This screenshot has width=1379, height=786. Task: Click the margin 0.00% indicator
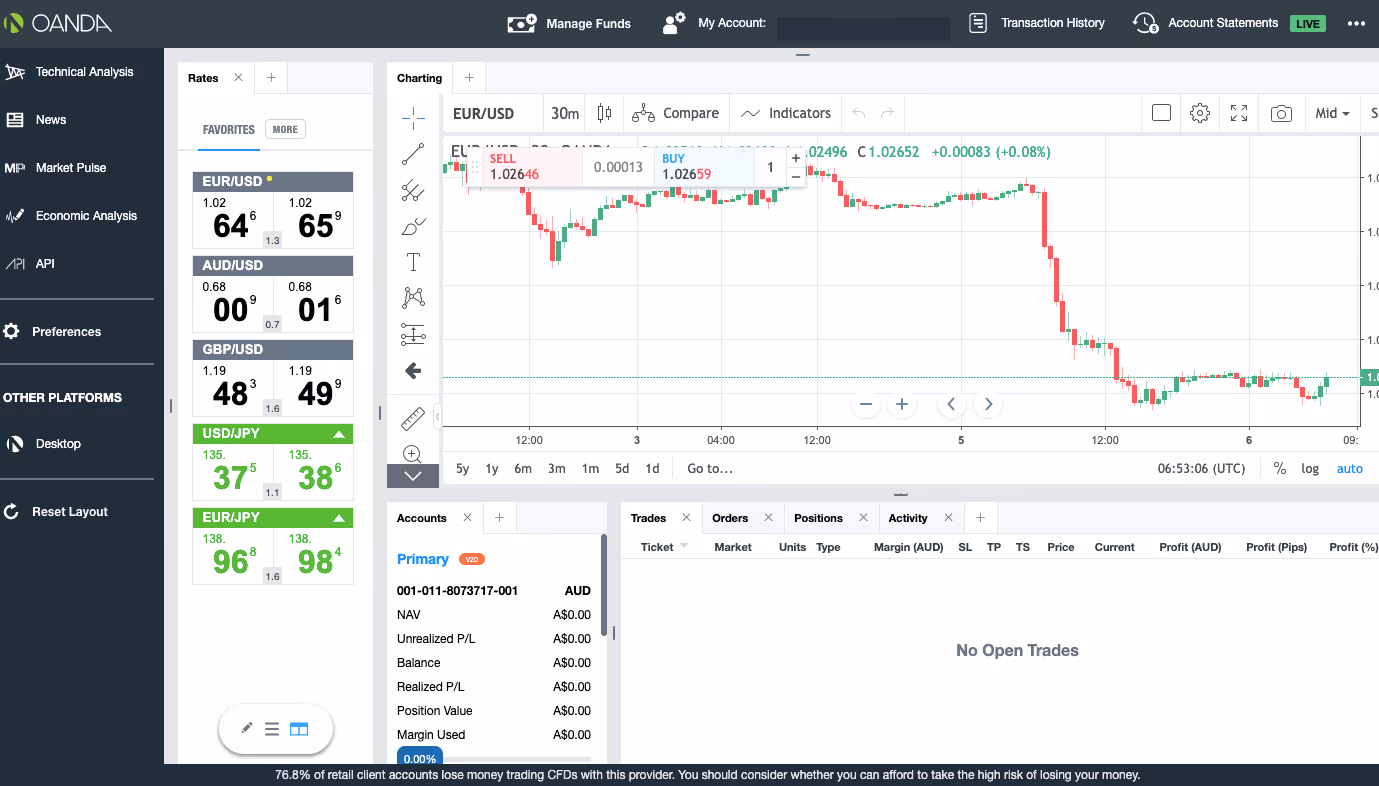(420, 759)
